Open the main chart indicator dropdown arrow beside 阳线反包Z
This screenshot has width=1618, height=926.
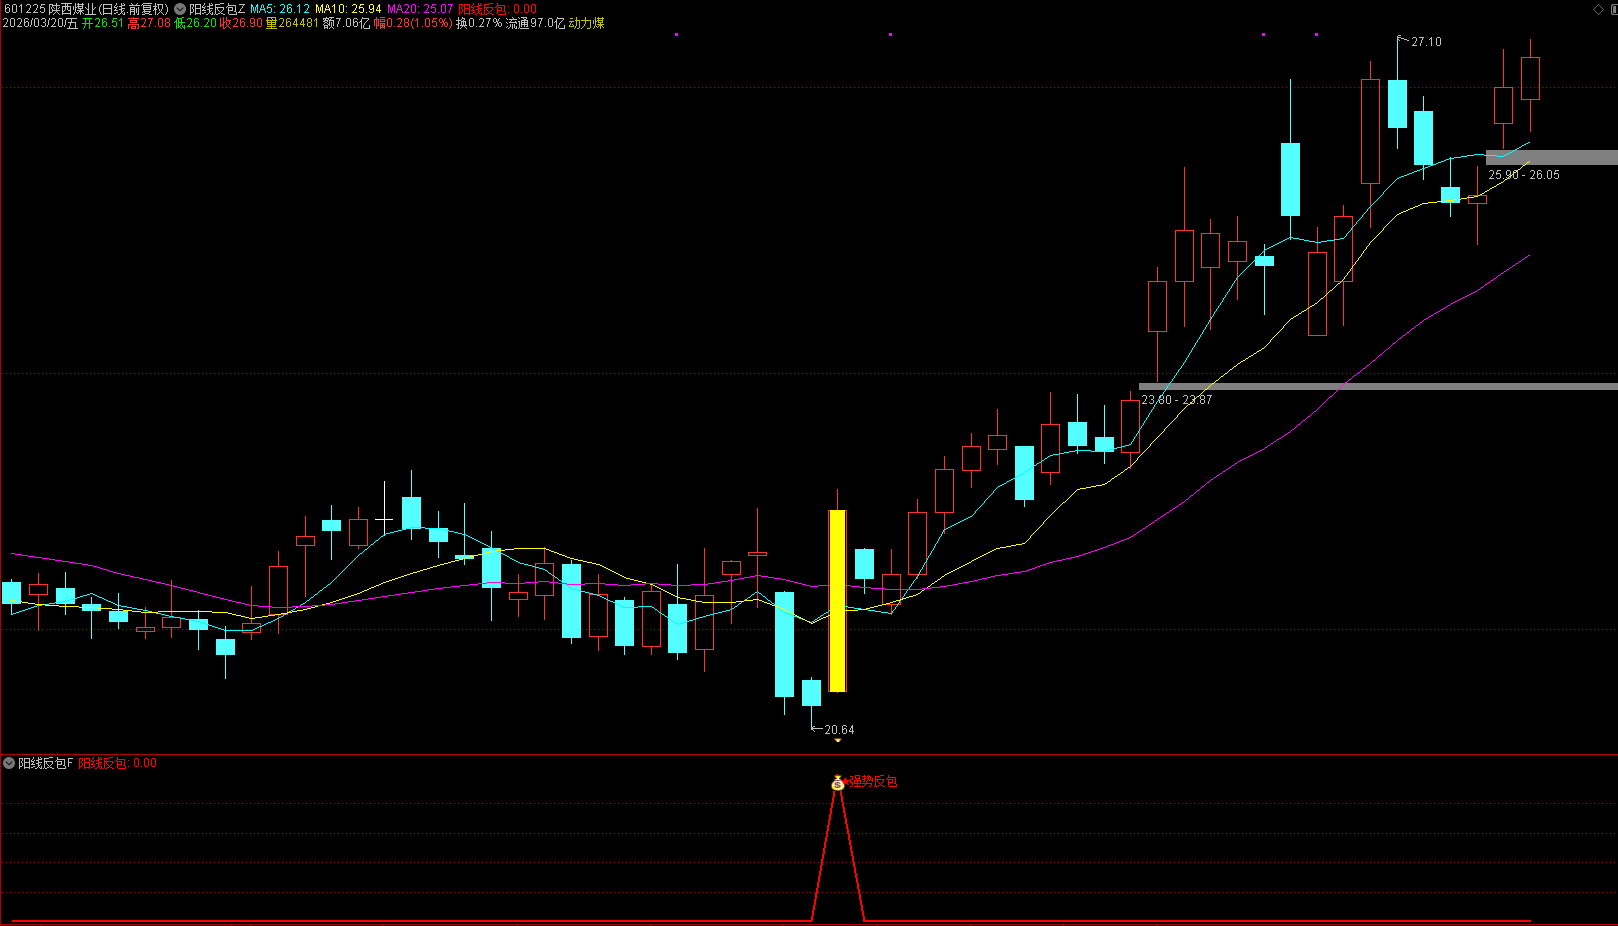pyautogui.click(x=180, y=9)
